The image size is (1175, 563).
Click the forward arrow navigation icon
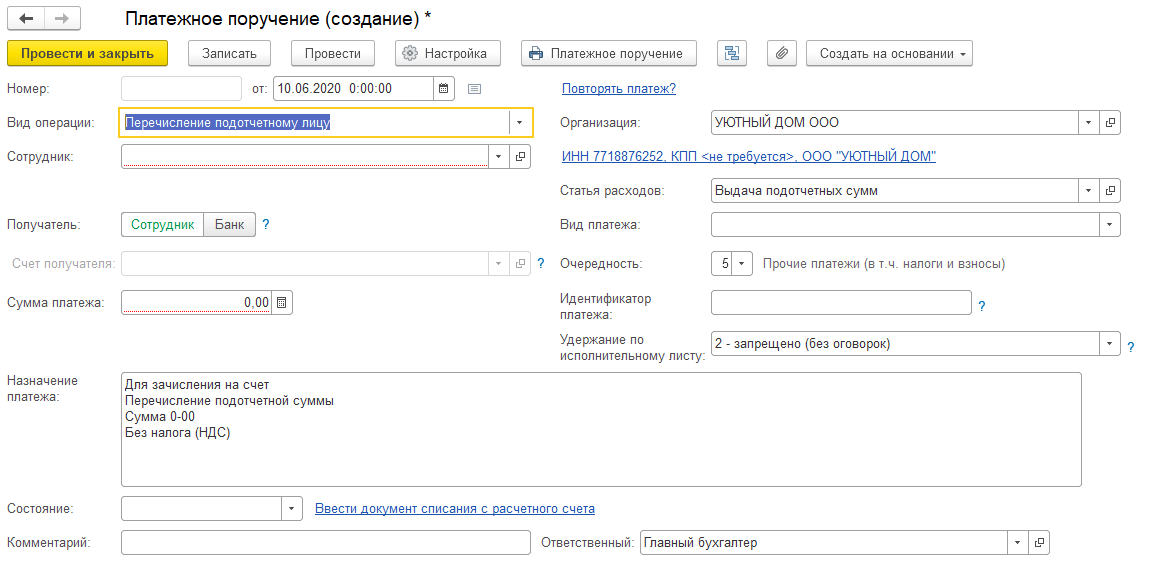point(62,16)
